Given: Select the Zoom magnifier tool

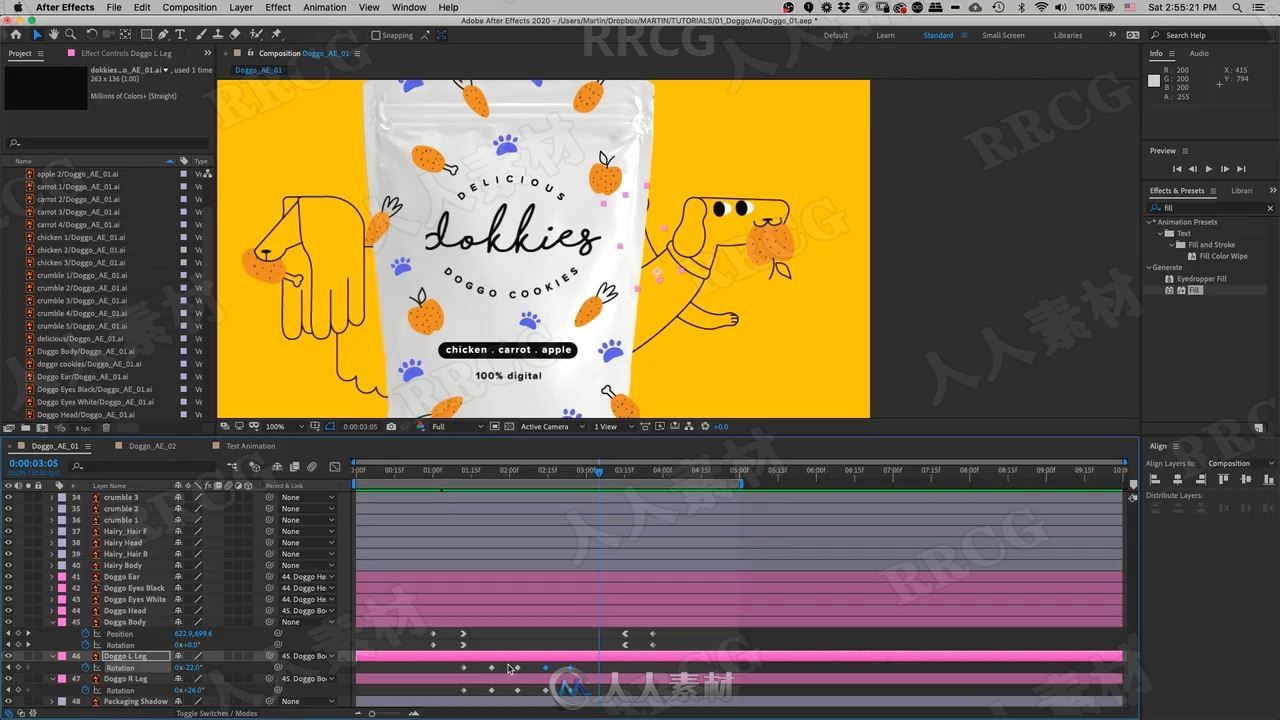Looking at the screenshot, I should point(71,34).
